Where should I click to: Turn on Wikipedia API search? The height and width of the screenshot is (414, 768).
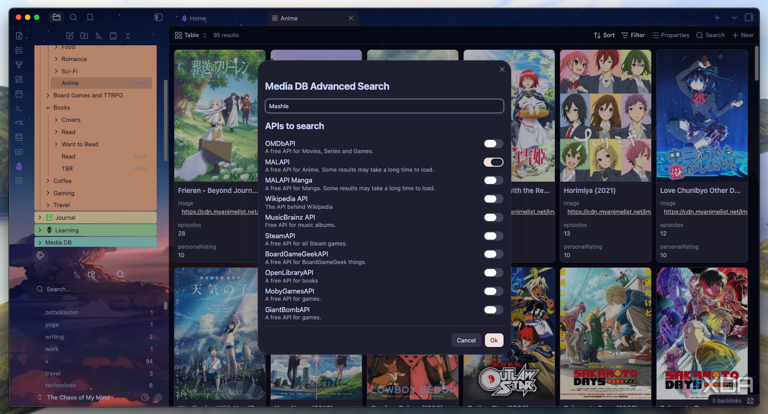click(x=493, y=199)
